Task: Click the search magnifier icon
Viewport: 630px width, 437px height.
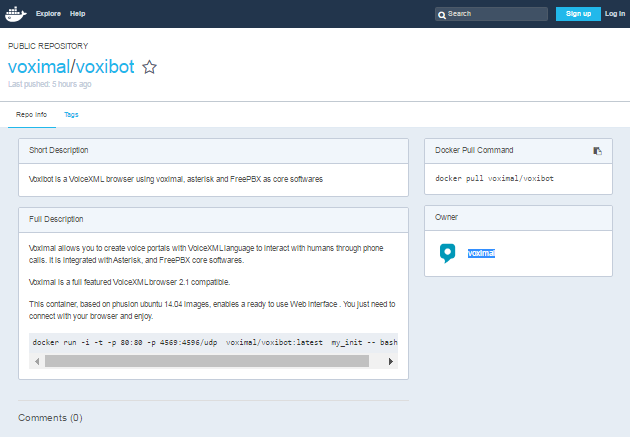Action: 442,15
